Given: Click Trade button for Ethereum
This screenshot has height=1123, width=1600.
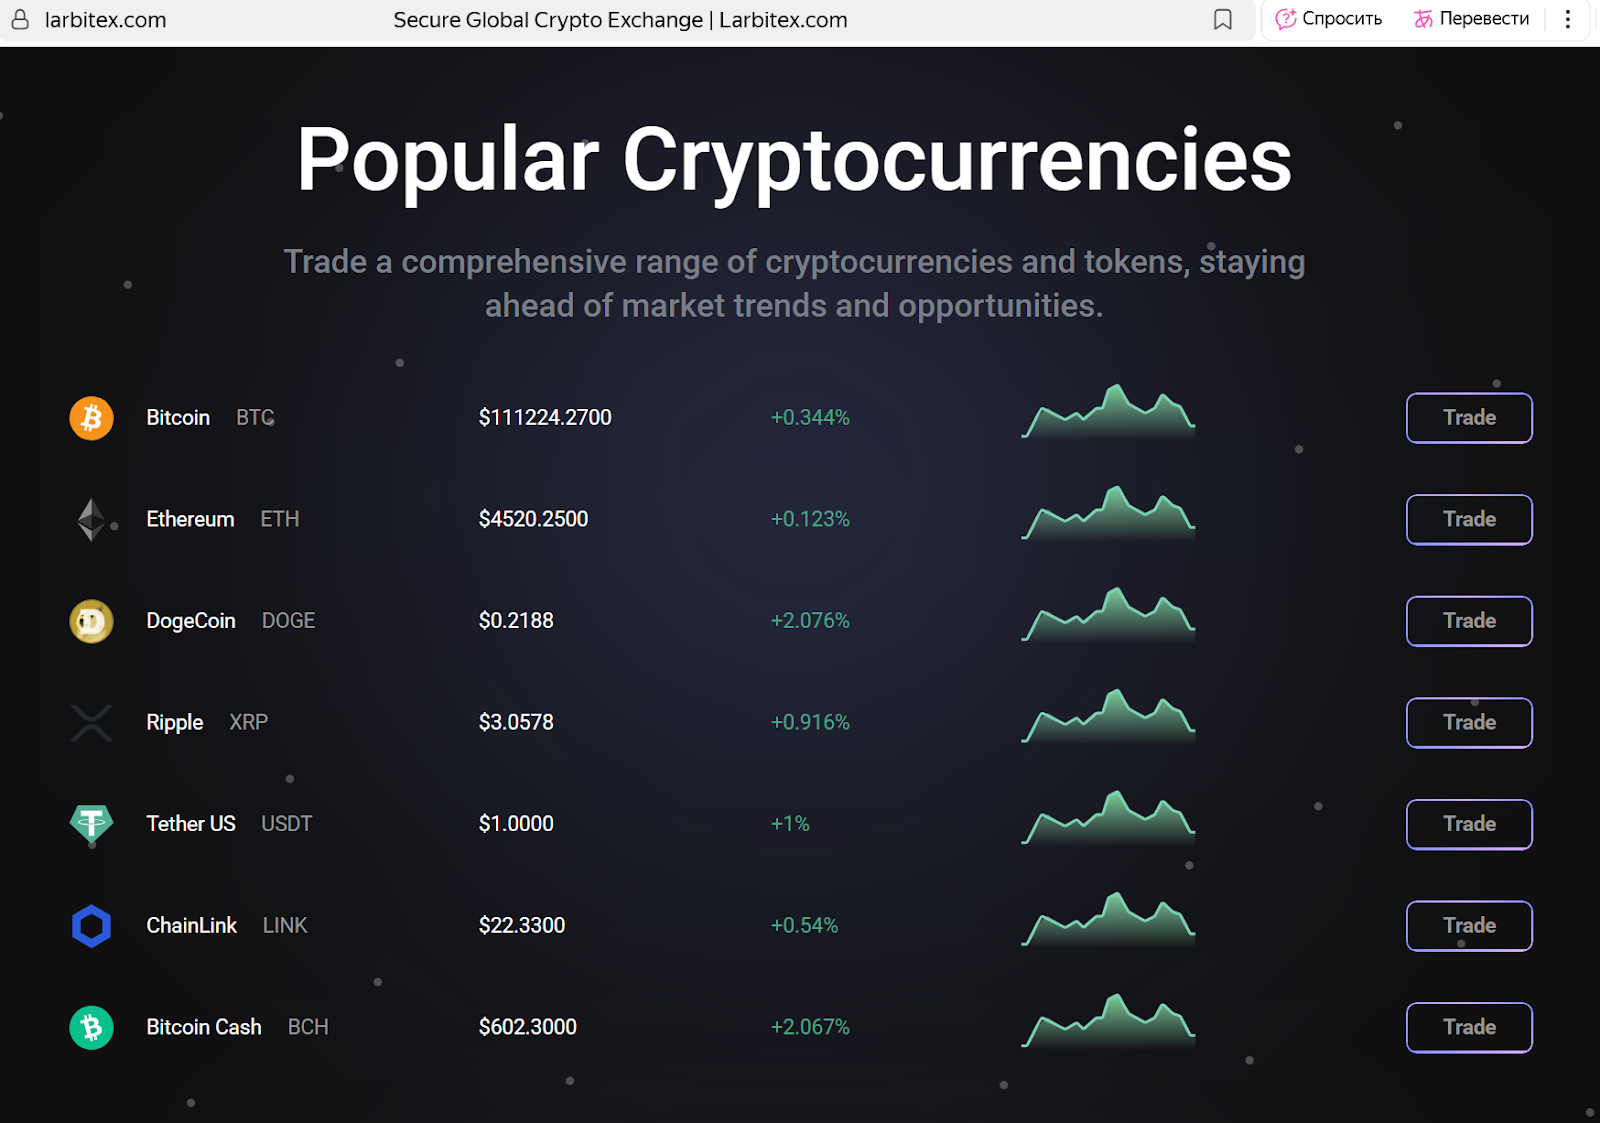Looking at the screenshot, I should pyautogui.click(x=1469, y=520).
